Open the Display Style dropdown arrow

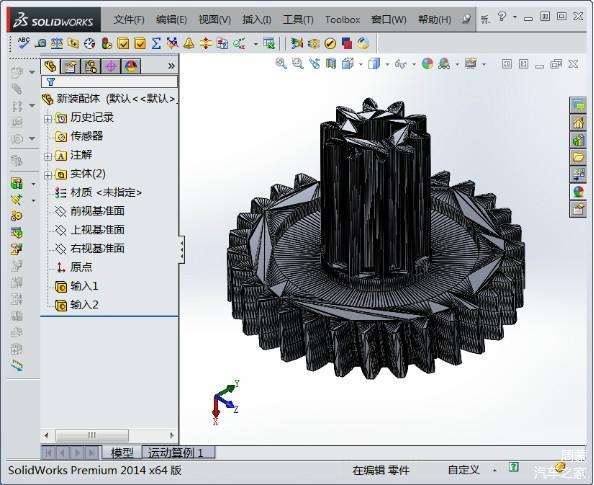pyautogui.click(x=387, y=64)
